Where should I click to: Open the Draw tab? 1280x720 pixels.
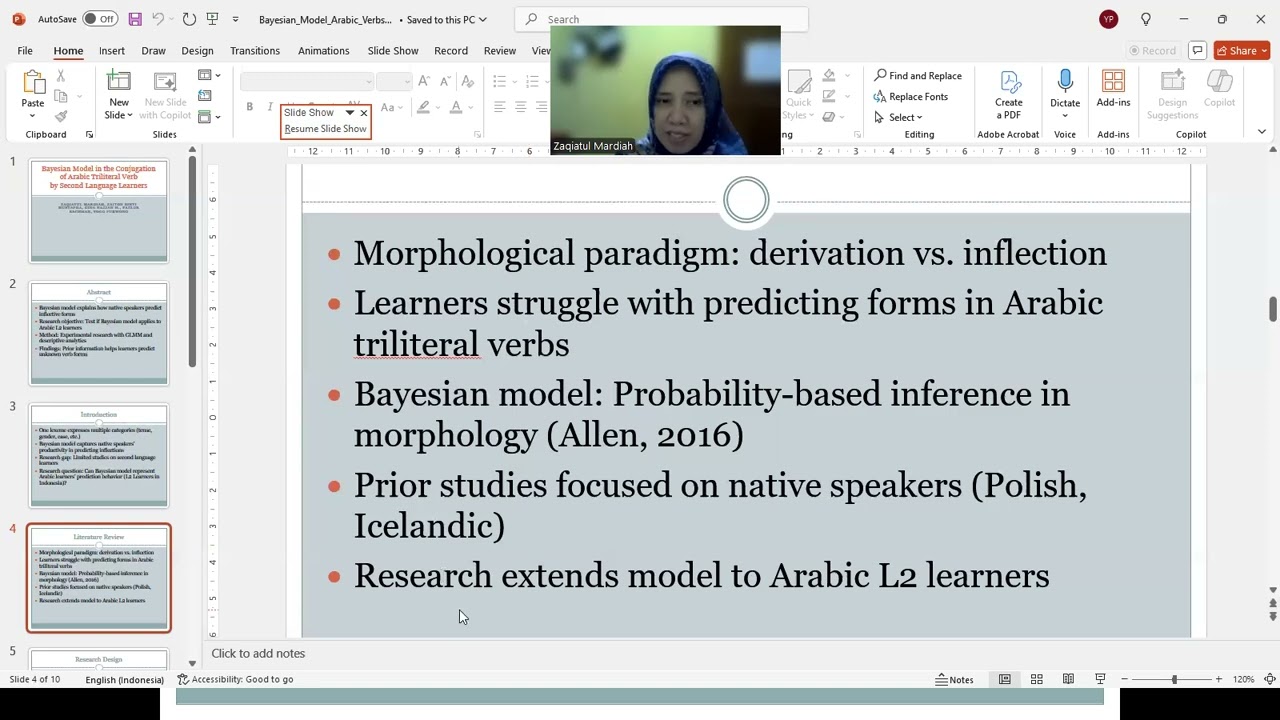(x=153, y=50)
